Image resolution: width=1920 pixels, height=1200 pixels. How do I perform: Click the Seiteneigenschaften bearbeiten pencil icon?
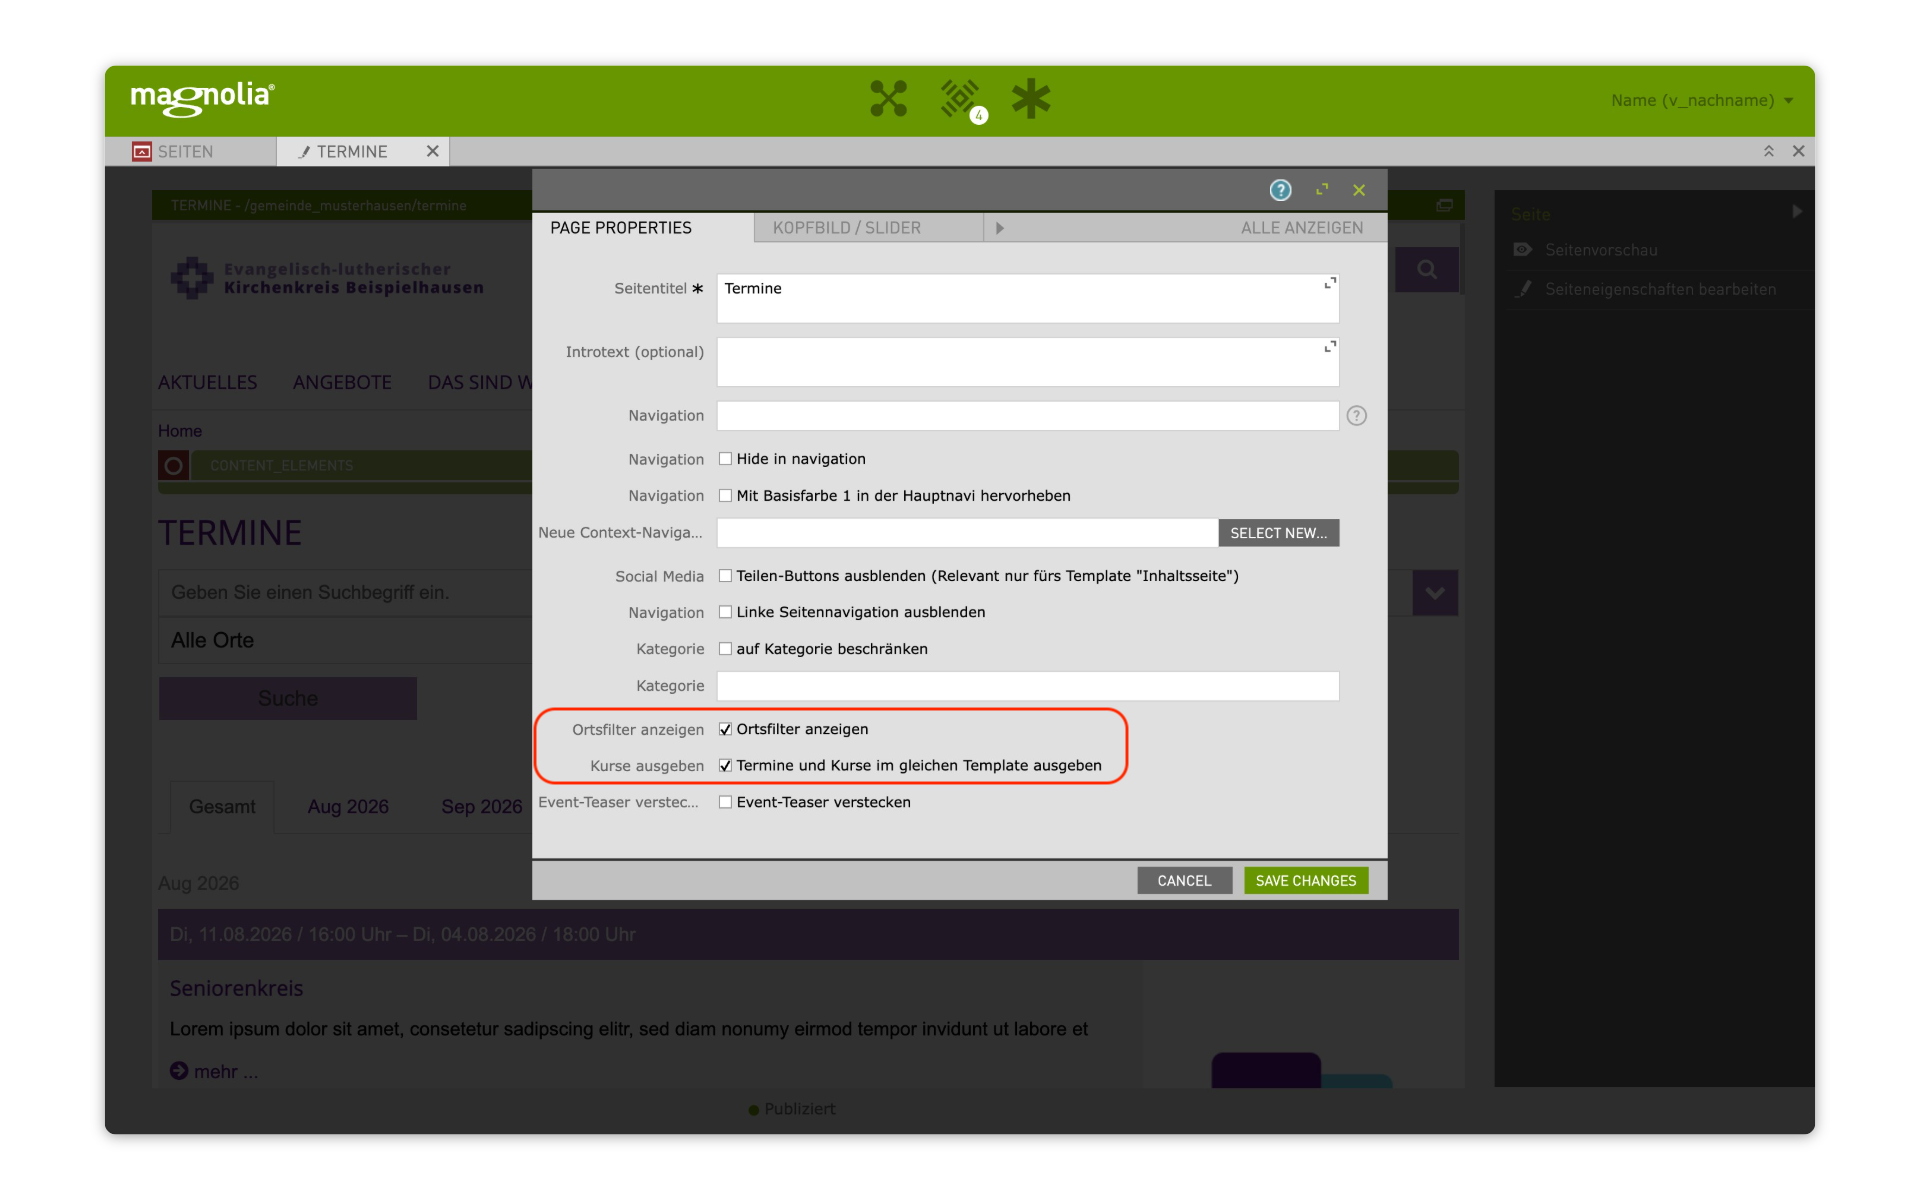pyautogui.click(x=1523, y=289)
